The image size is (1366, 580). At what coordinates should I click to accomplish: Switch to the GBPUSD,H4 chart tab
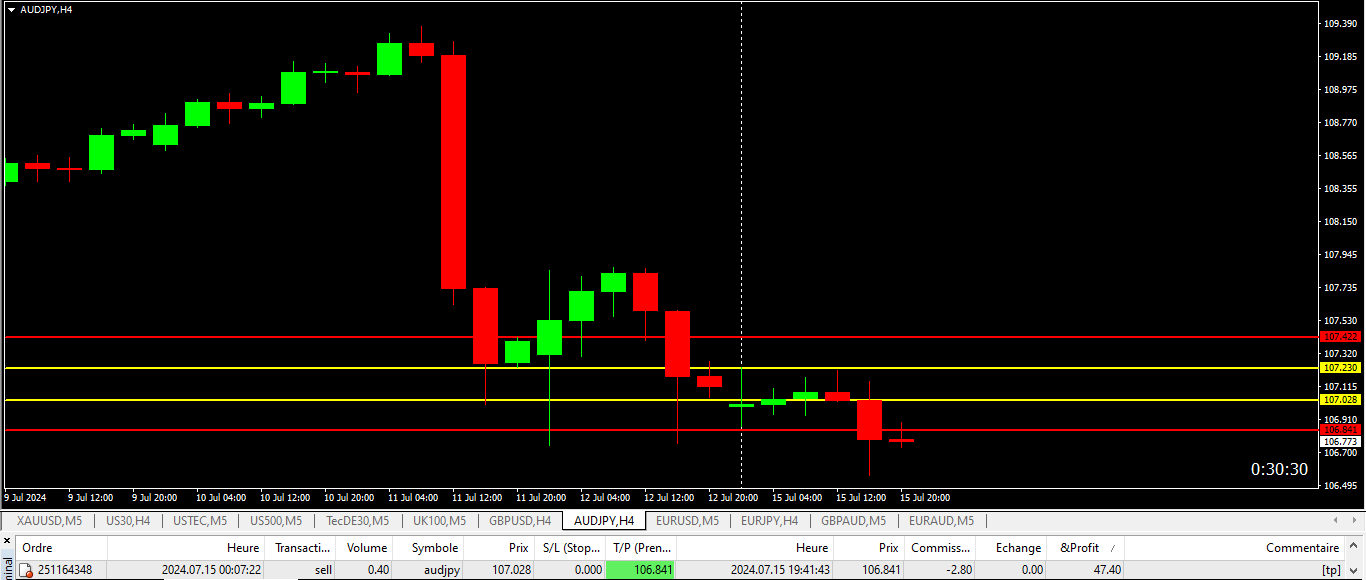520,521
